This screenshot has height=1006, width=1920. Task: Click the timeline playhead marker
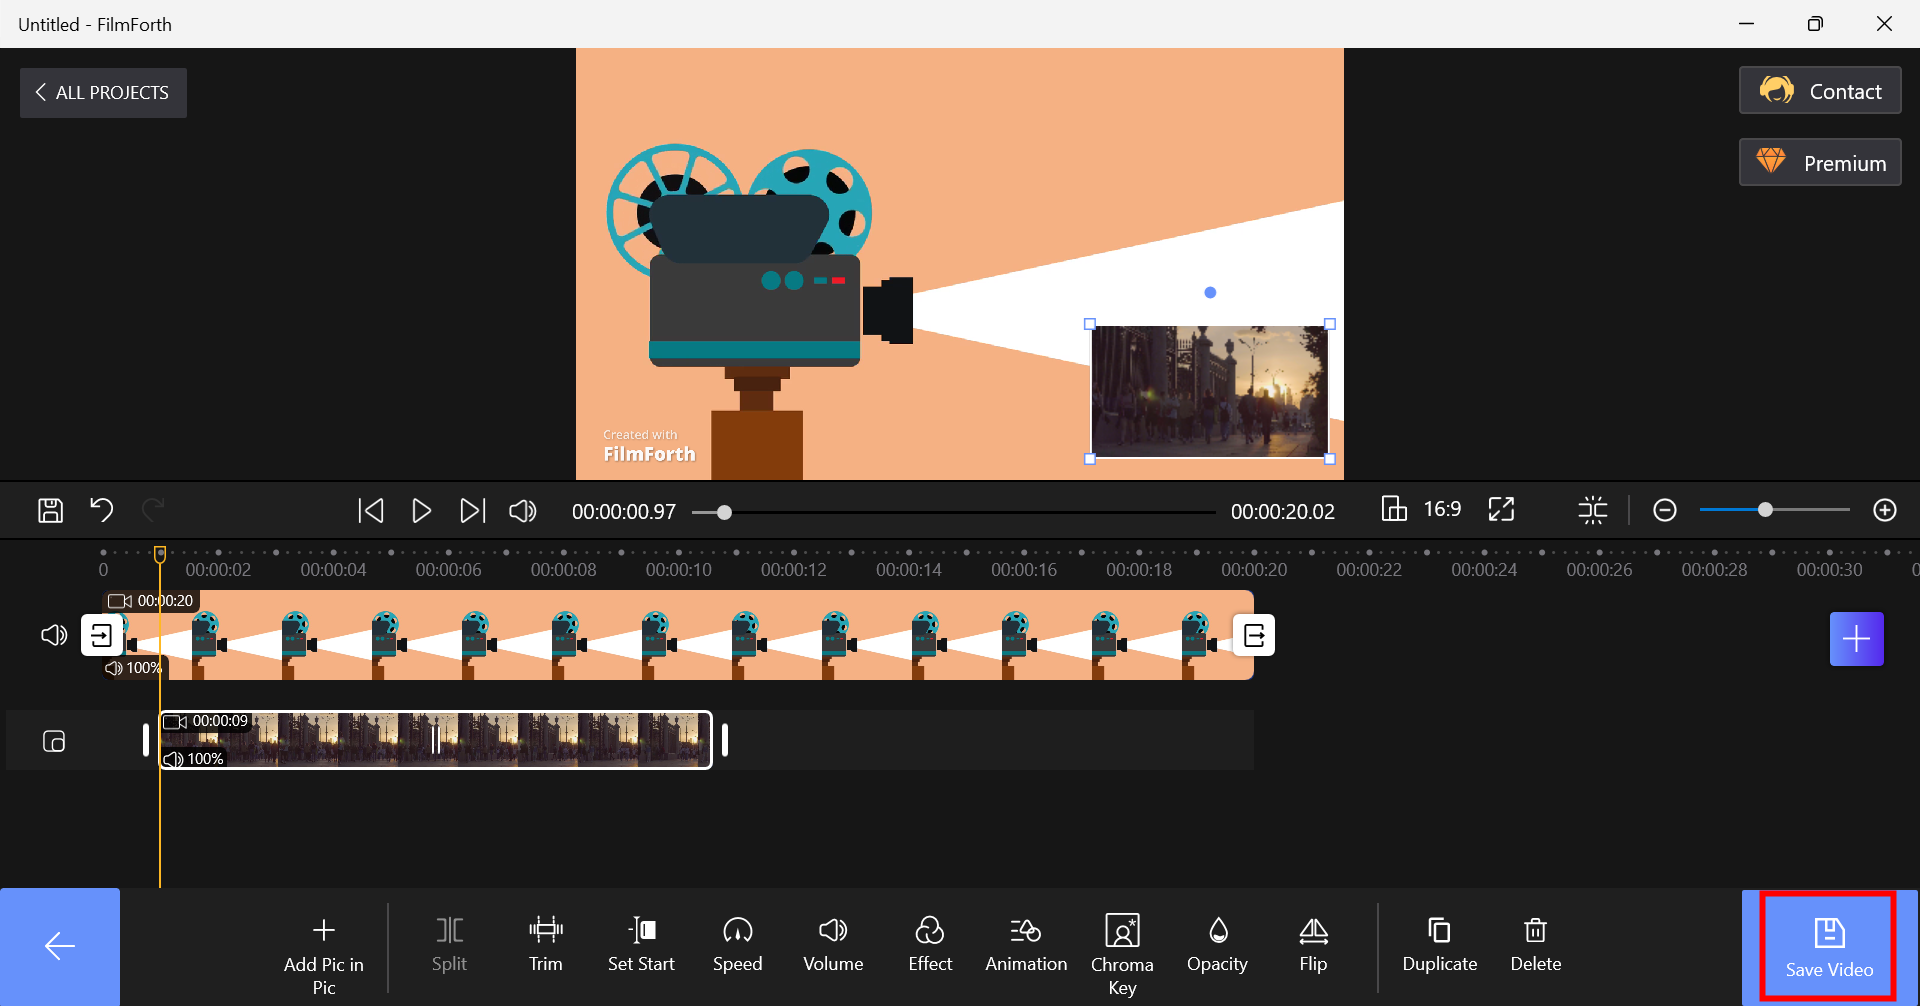(x=160, y=554)
